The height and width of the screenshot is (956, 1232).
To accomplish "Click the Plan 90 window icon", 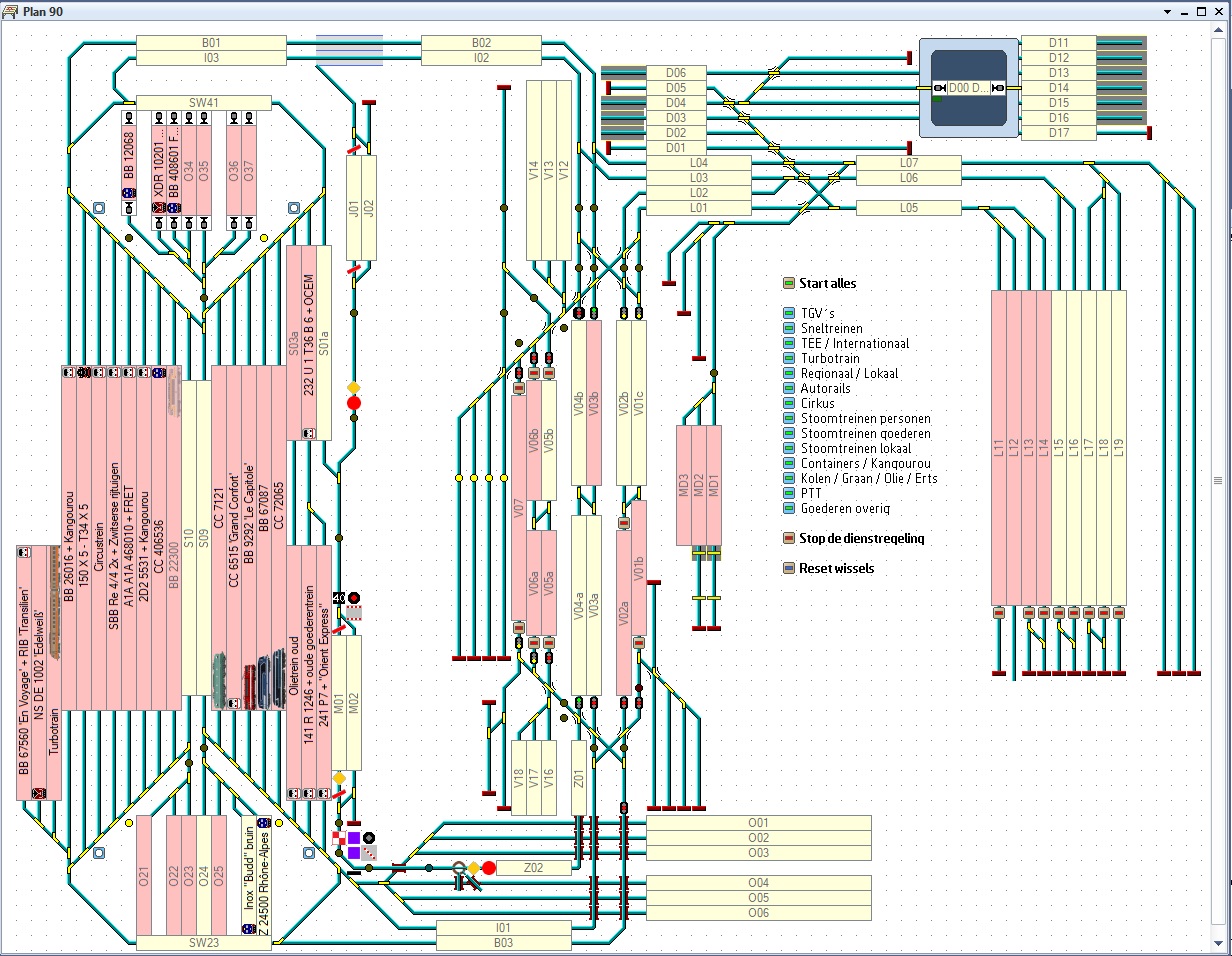I will (11, 11).
